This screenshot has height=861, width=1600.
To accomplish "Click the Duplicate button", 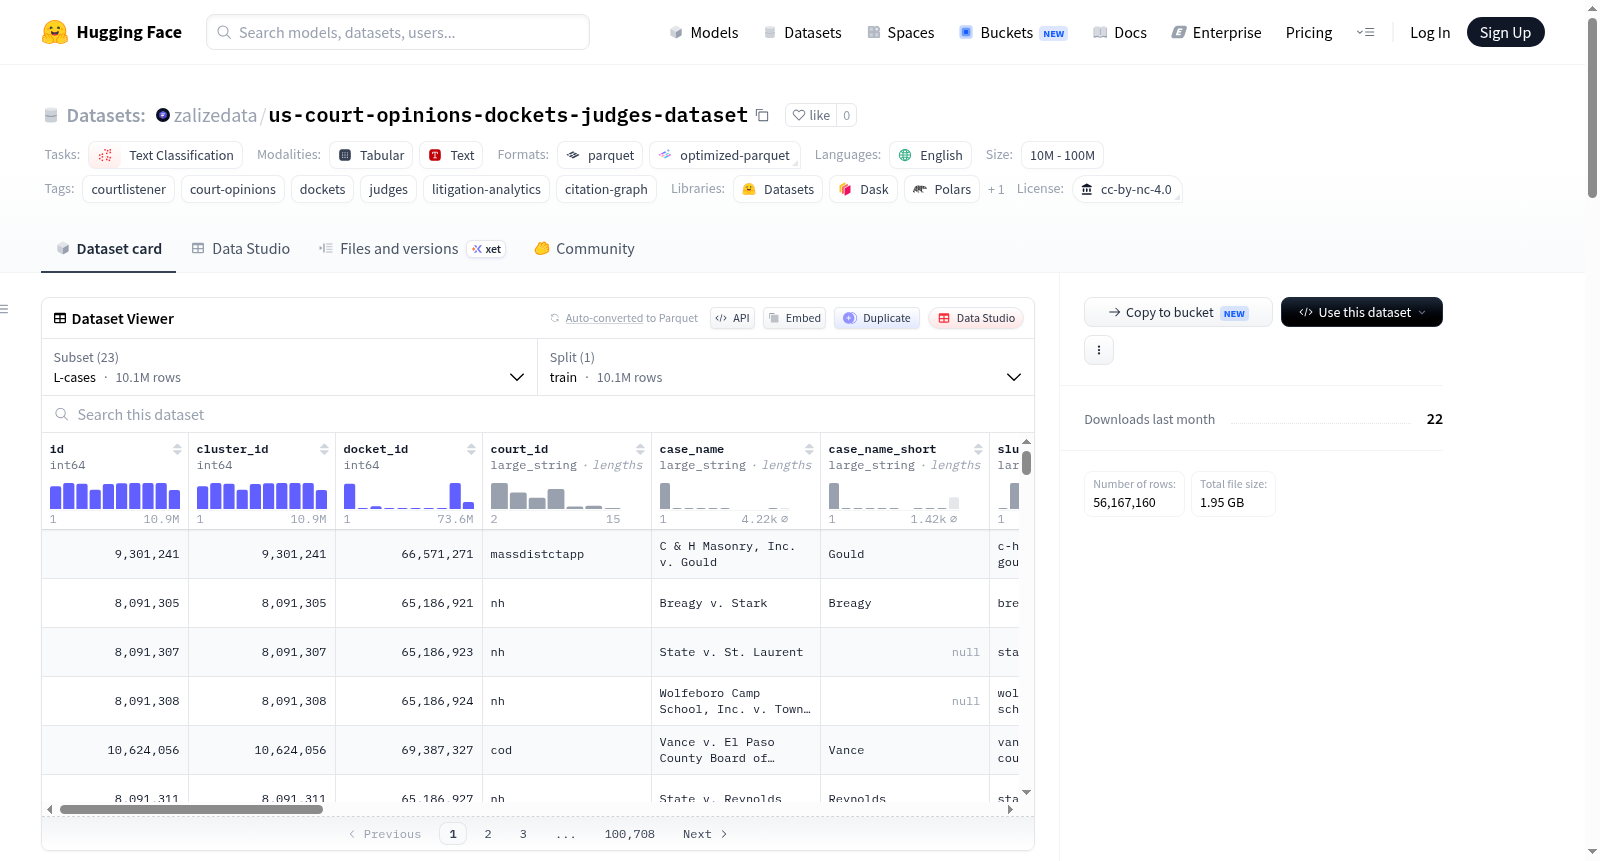I will pos(877,318).
